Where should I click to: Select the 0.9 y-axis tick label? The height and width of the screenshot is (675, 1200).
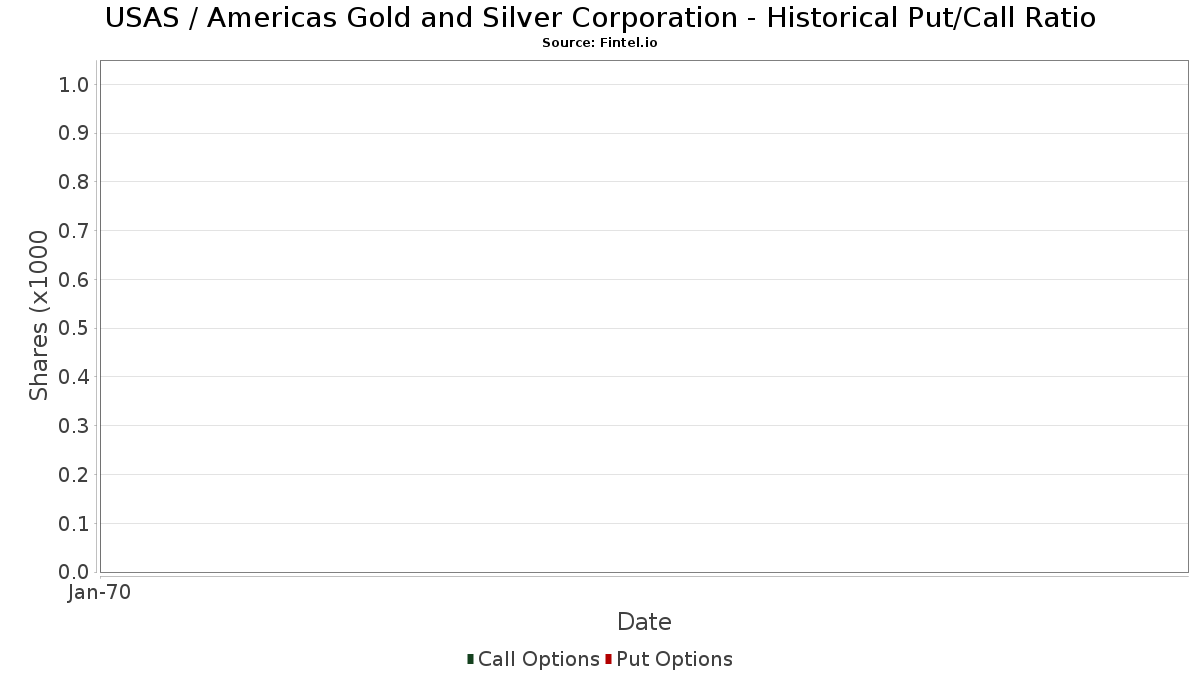point(74,134)
